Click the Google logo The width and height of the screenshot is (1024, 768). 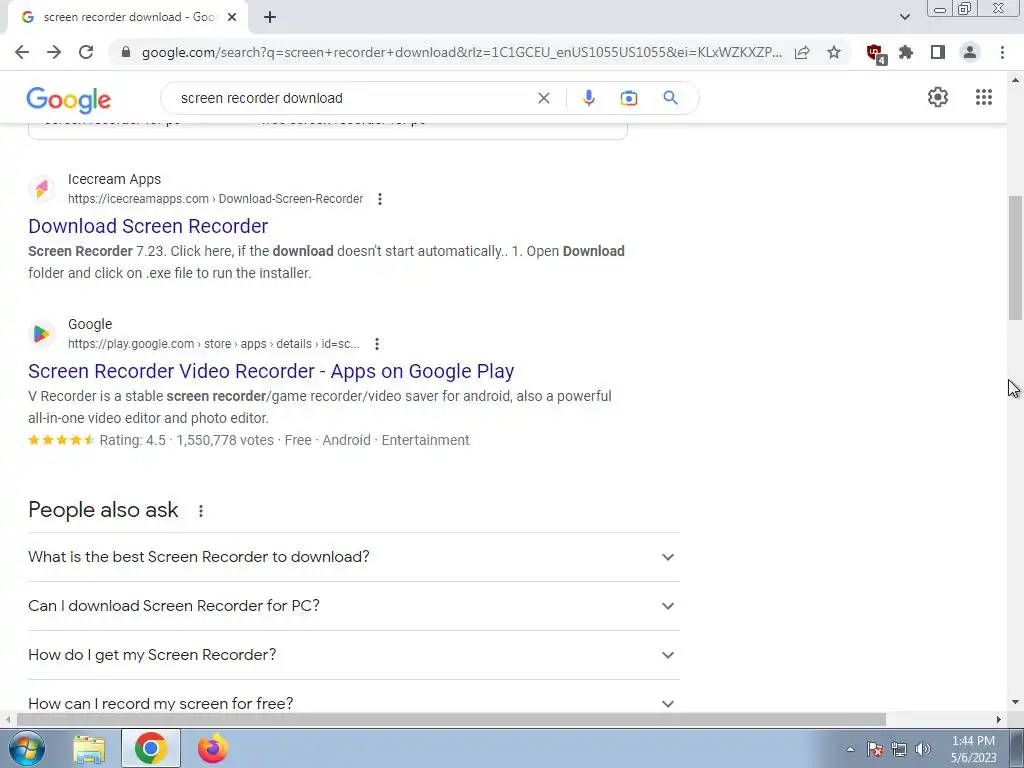pos(69,100)
